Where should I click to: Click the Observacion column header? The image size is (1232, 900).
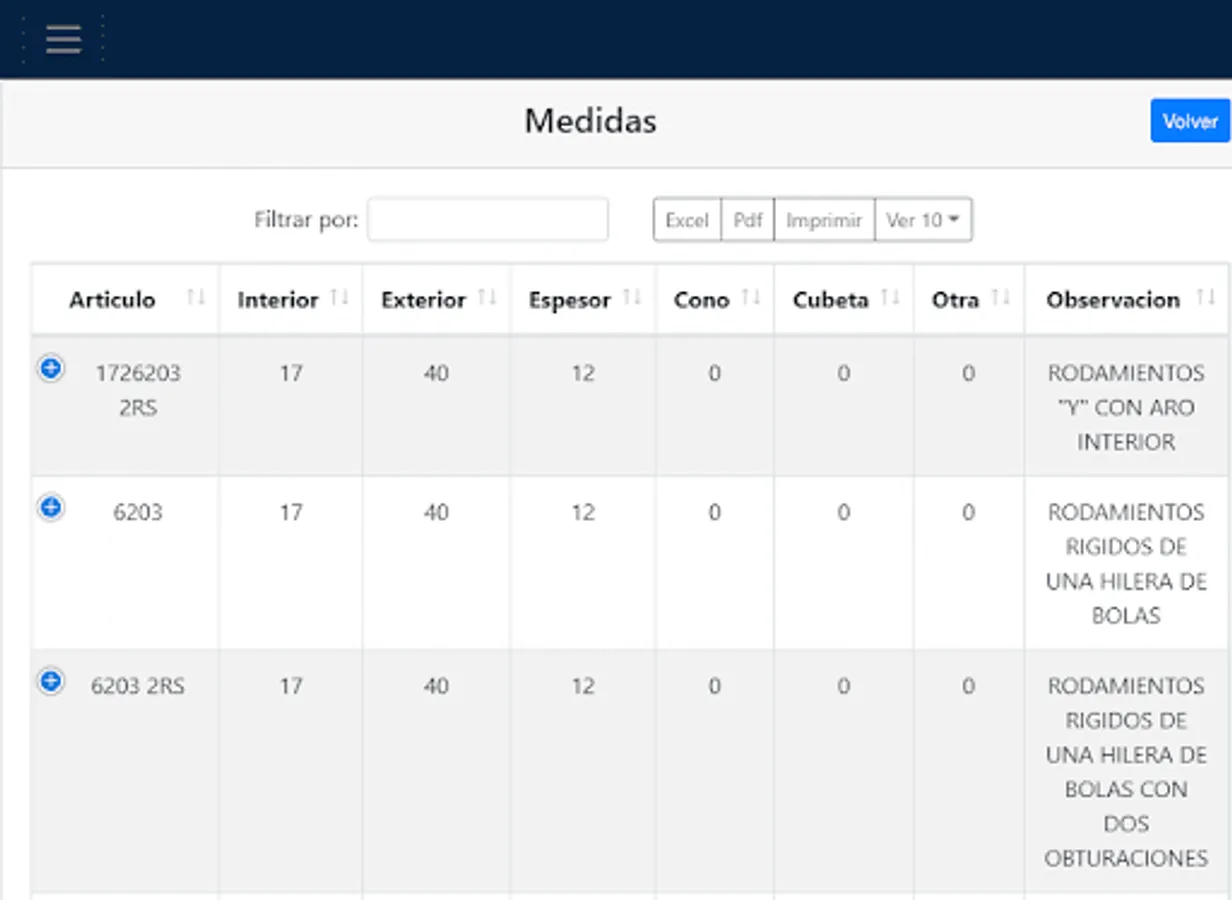coord(1112,300)
